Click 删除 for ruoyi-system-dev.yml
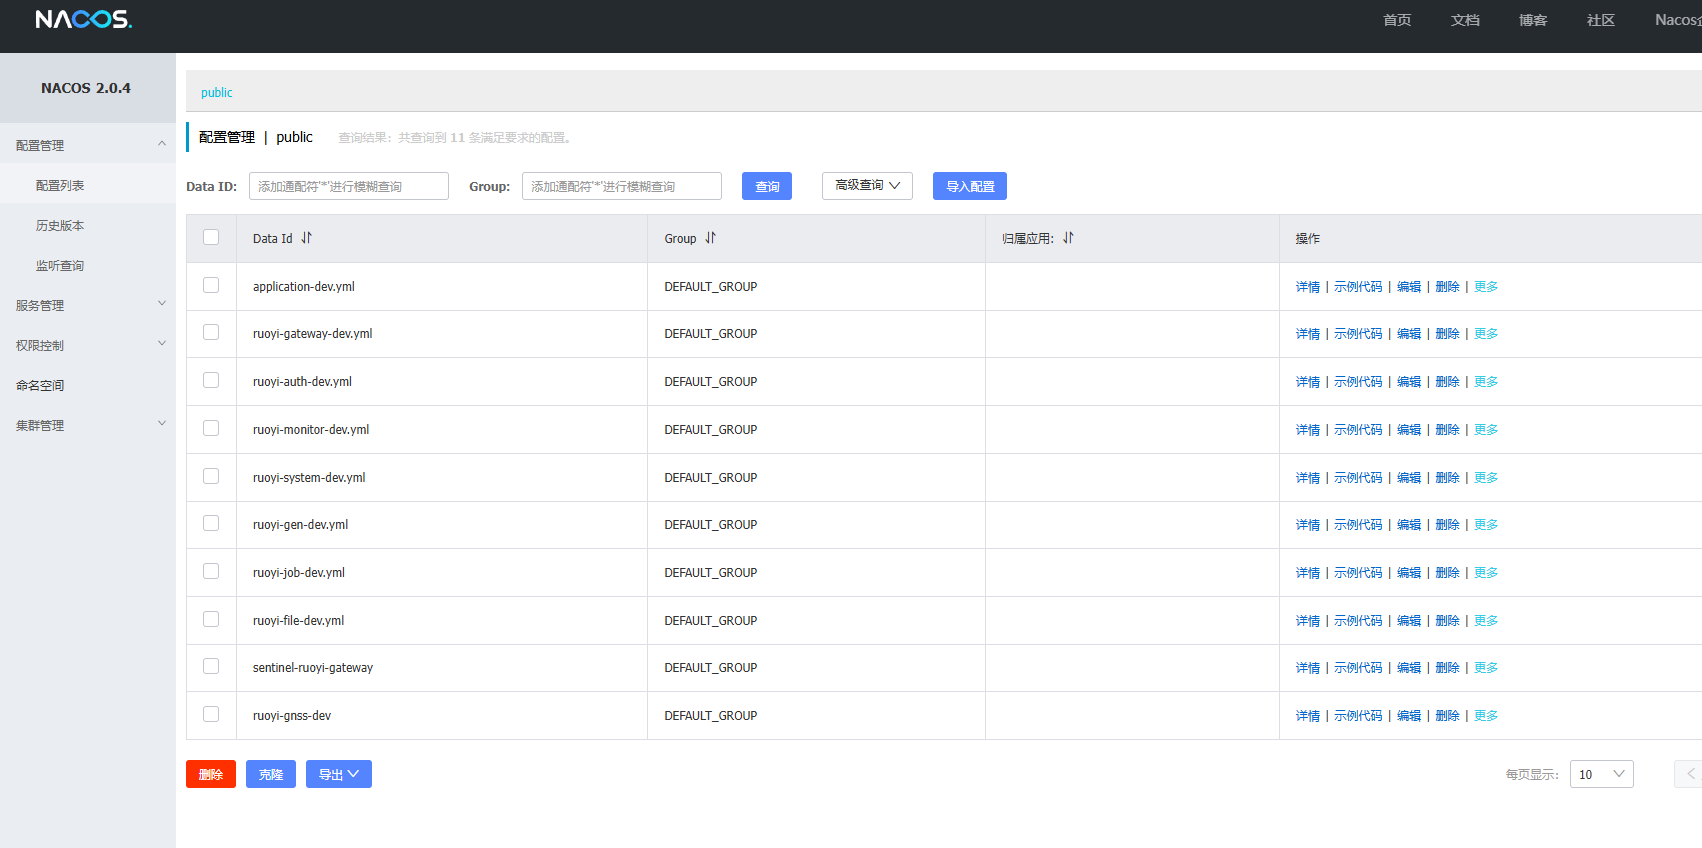This screenshot has width=1702, height=848. [1447, 478]
